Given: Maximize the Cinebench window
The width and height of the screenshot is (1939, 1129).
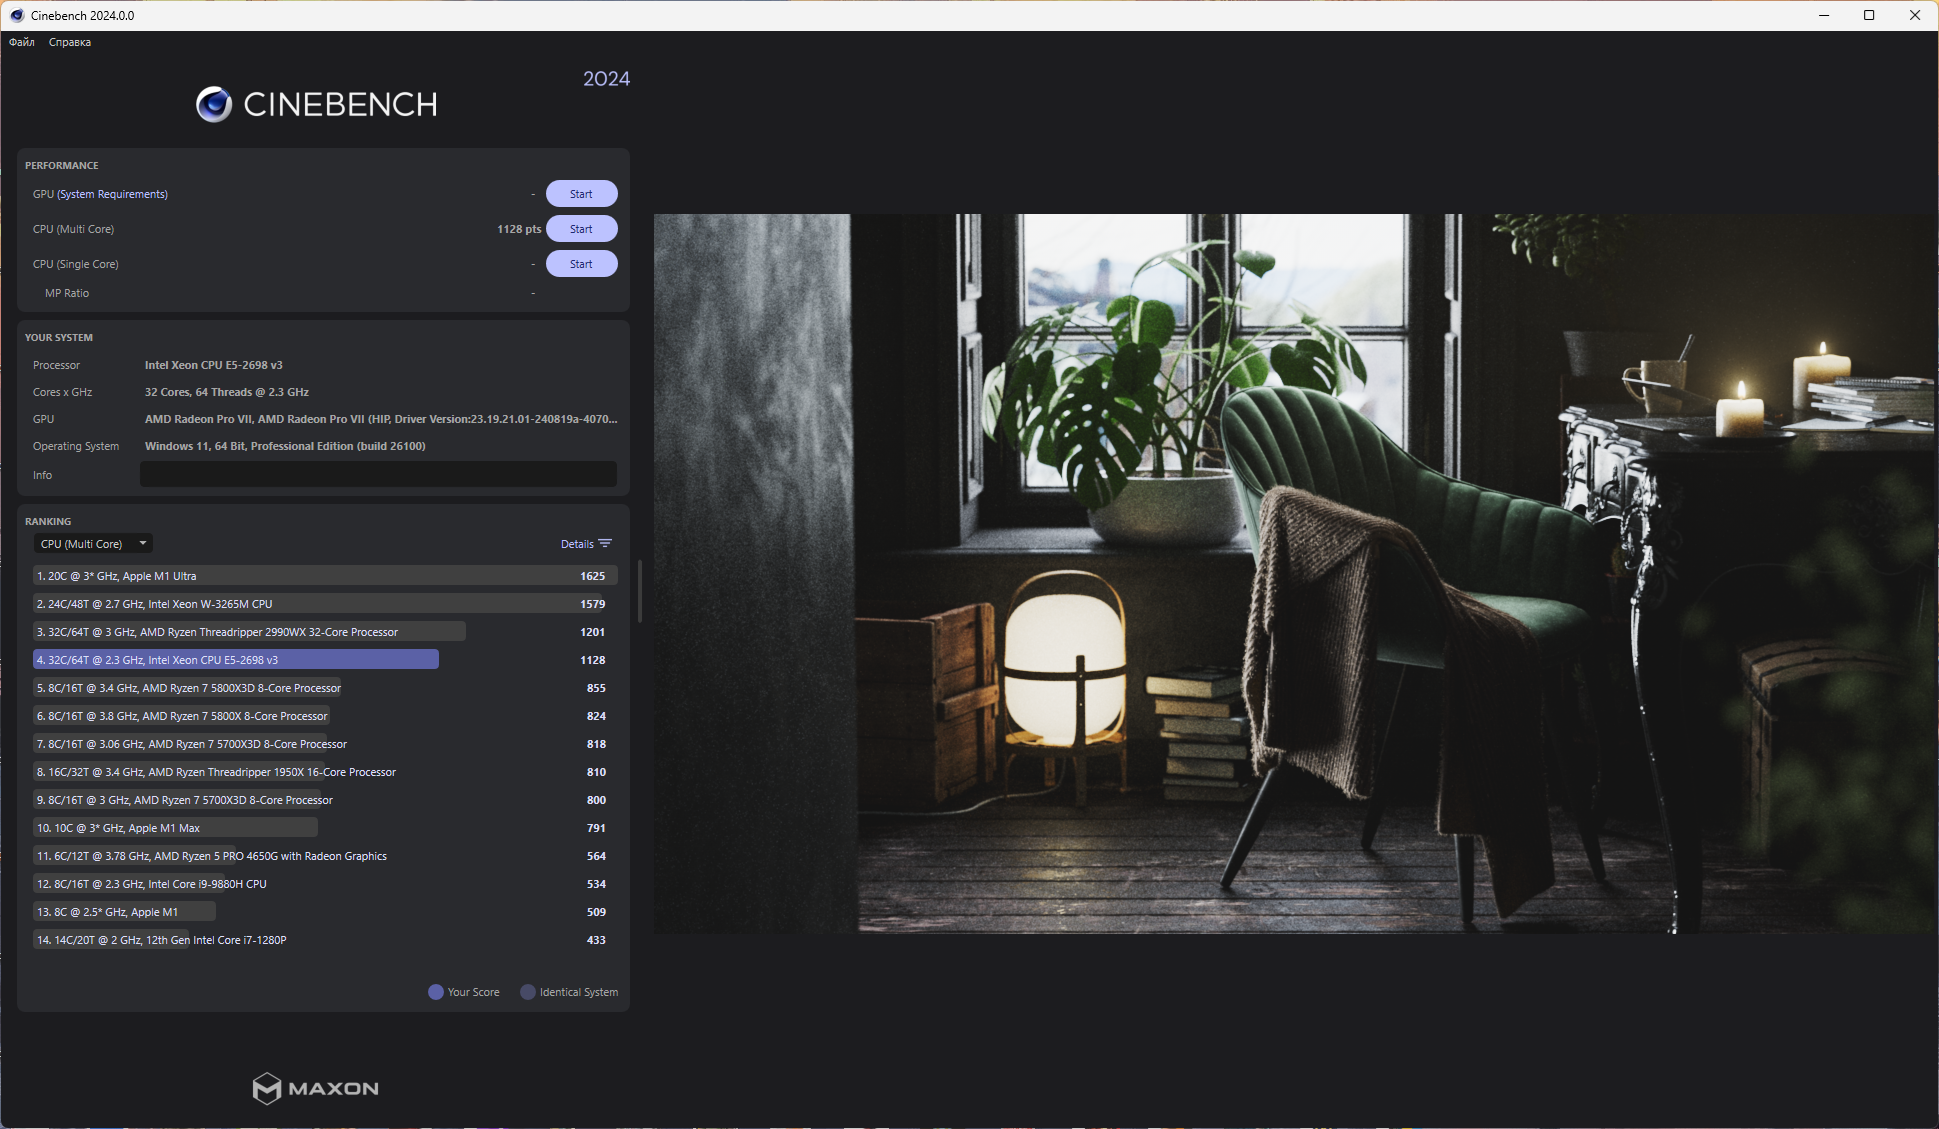Looking at the screenshot, I should tap(1869, 15).
